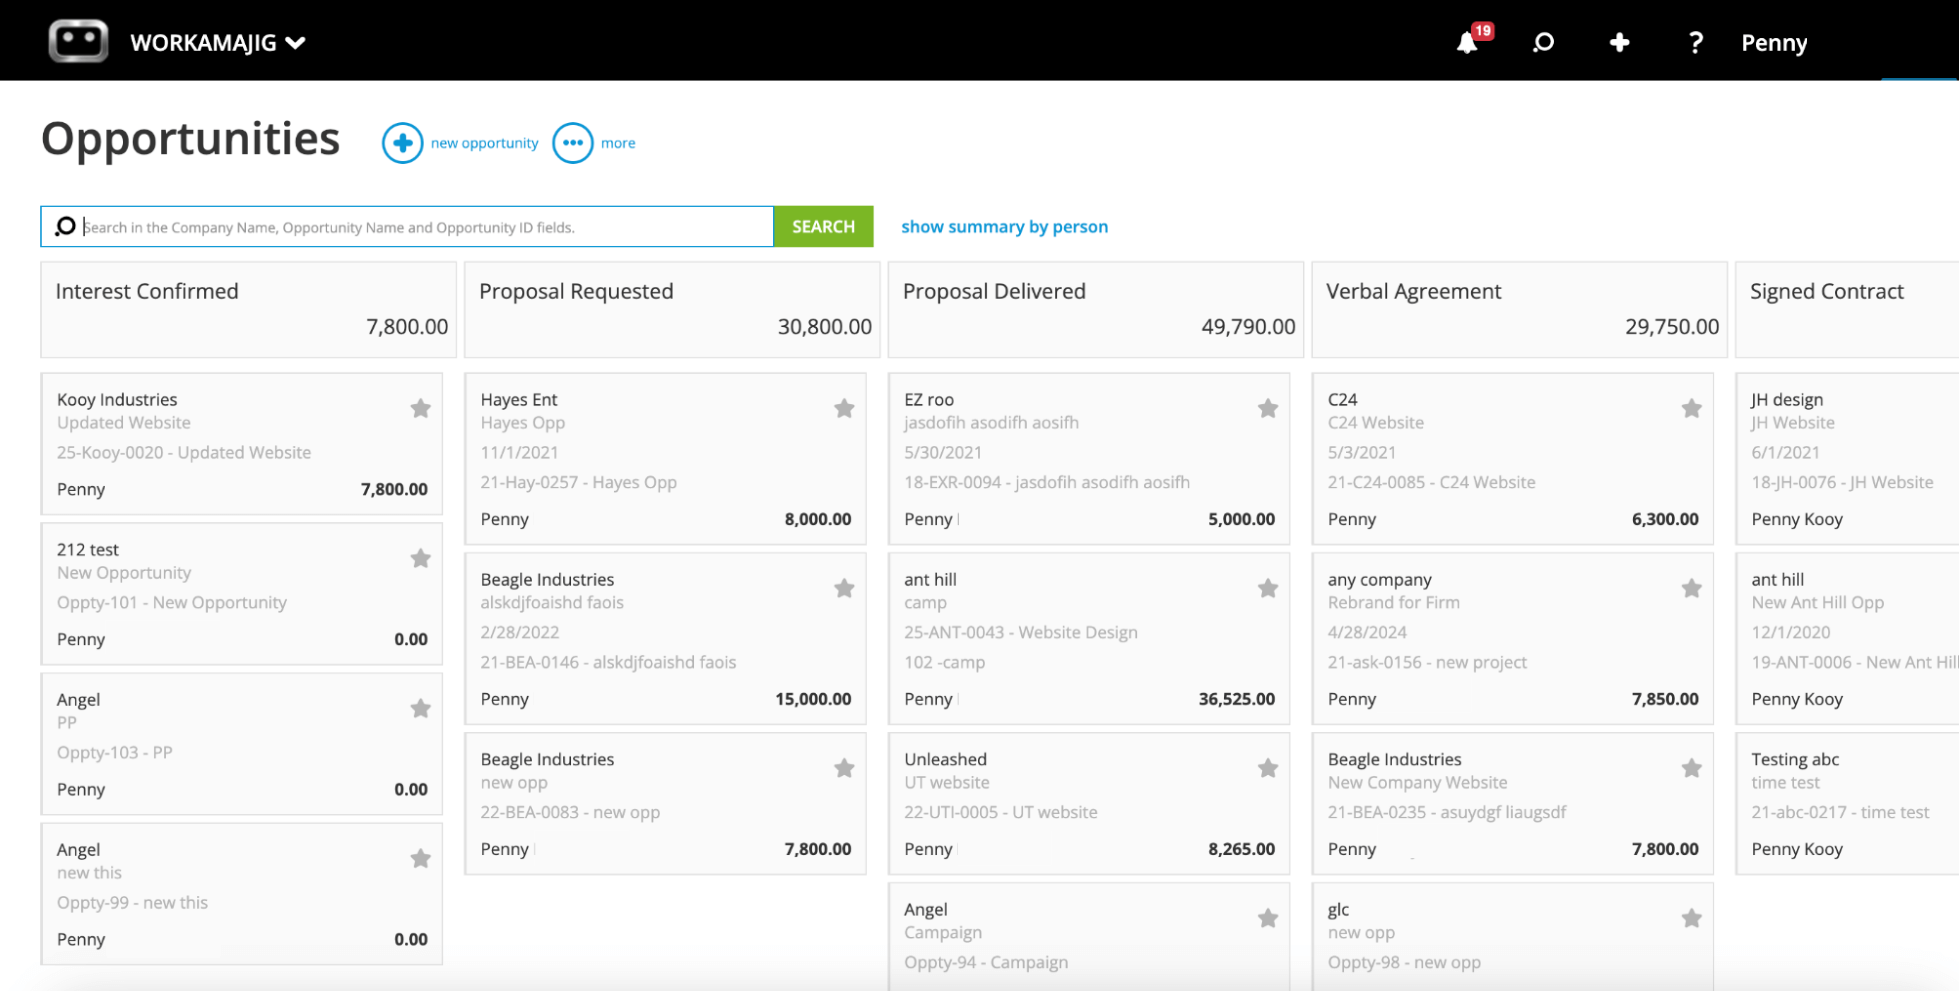Click the new opportunity plus circle icon
This screenshot has width=1959, height=991.
tap(402, 143)
